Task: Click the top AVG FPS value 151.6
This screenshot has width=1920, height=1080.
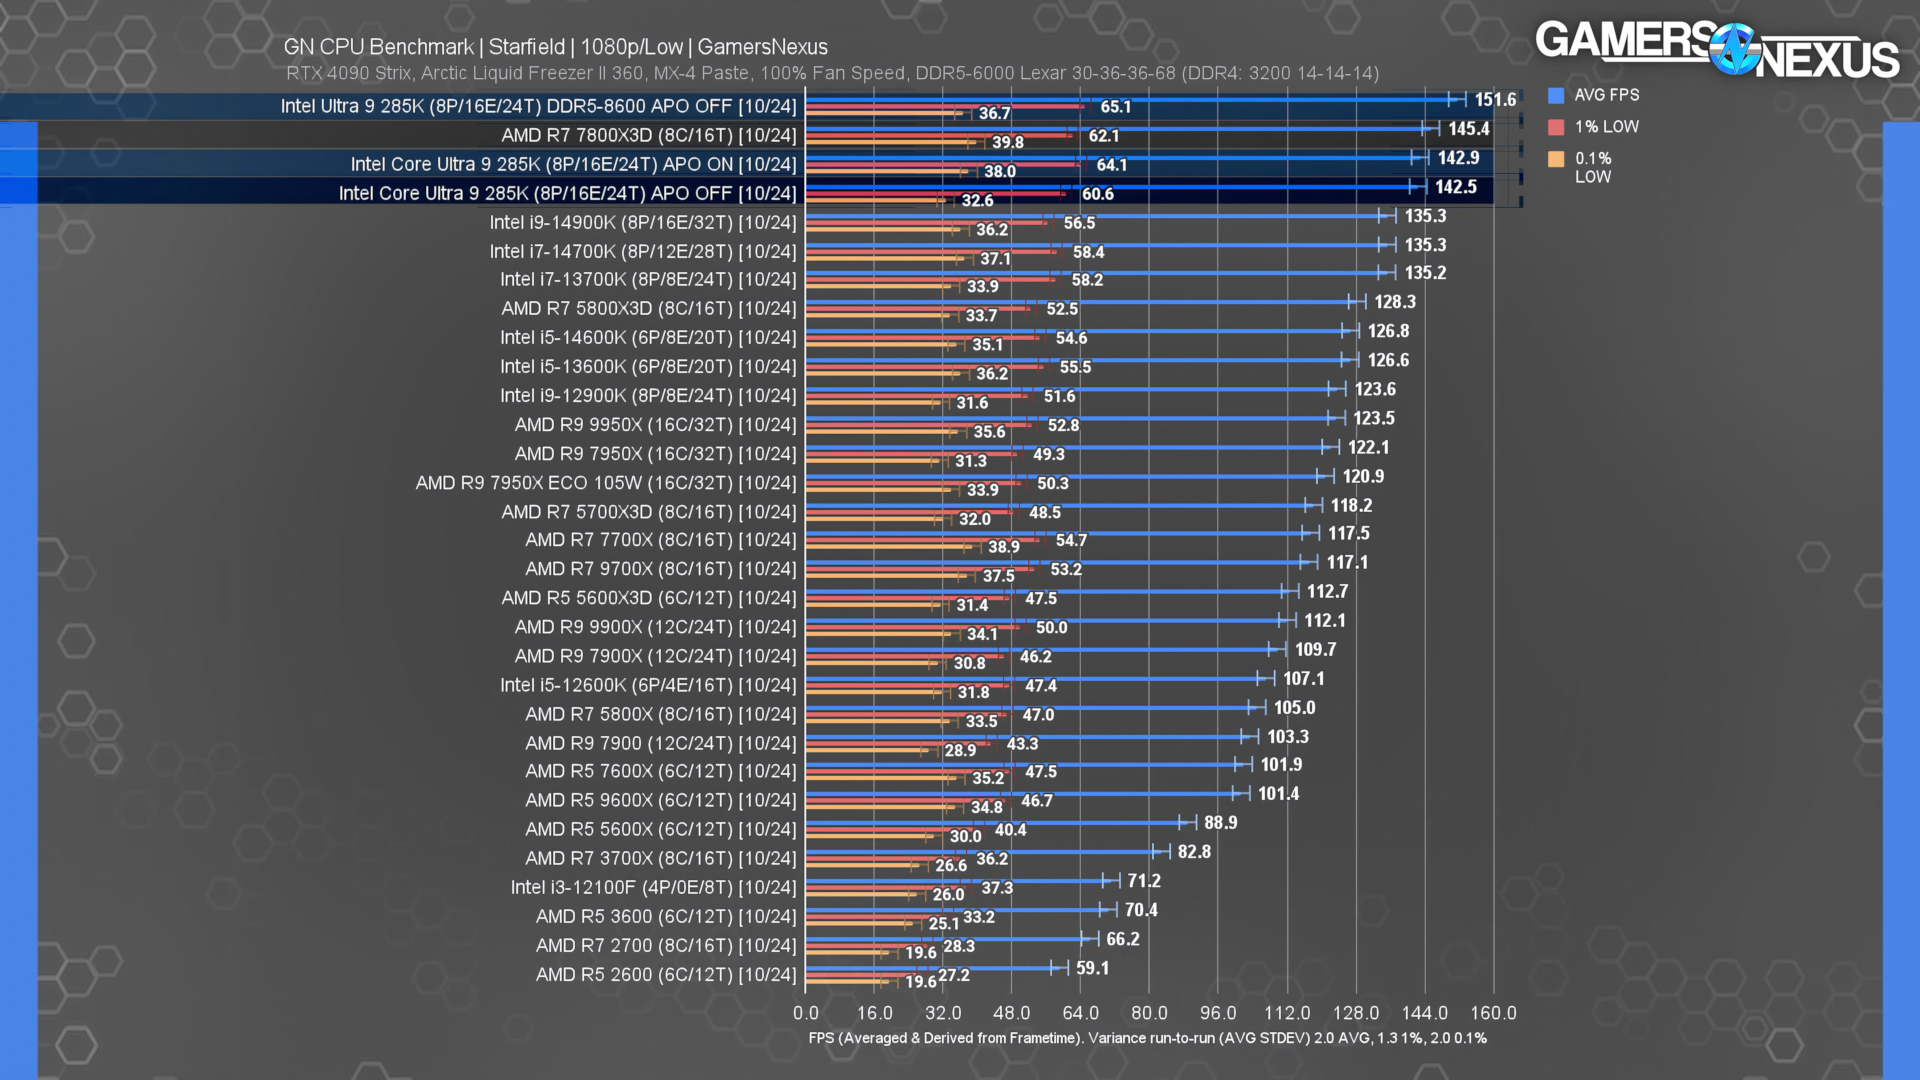Action: click(x=1495, y=99)
